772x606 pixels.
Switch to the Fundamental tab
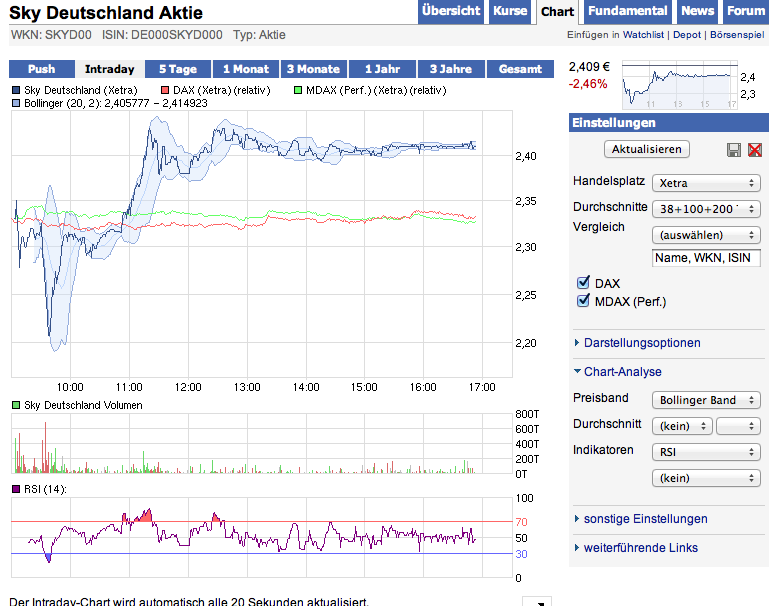click(x=628, y=11)
